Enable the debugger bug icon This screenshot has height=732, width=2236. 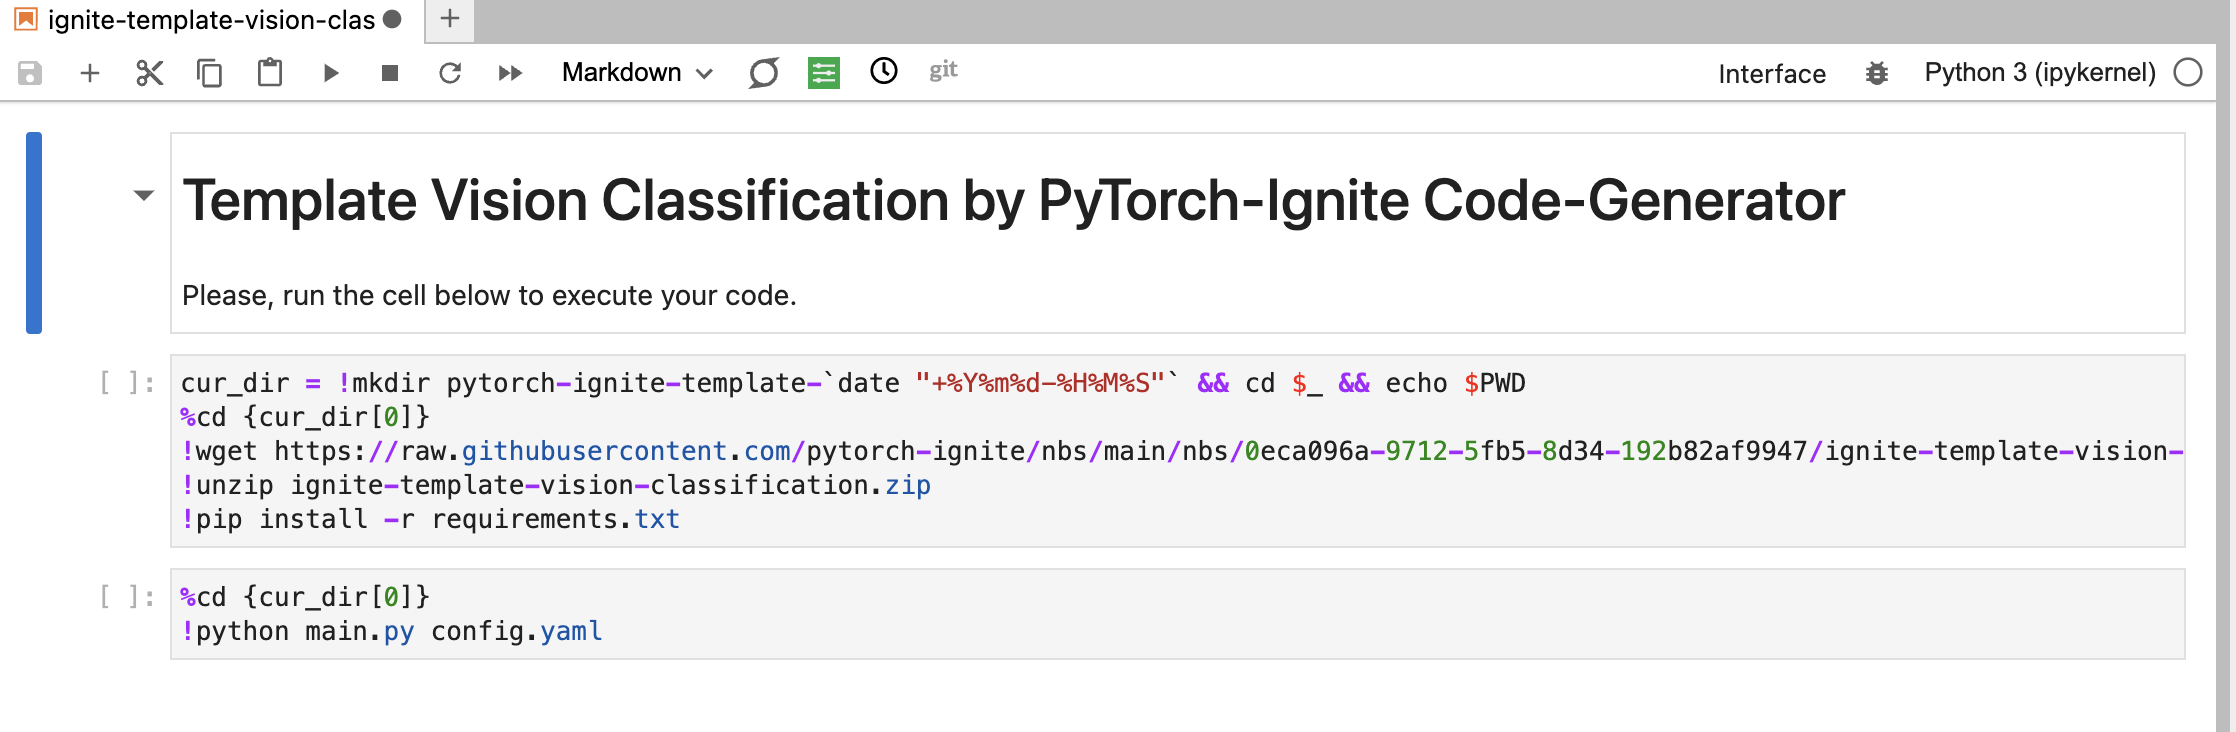coord(1877,73)
